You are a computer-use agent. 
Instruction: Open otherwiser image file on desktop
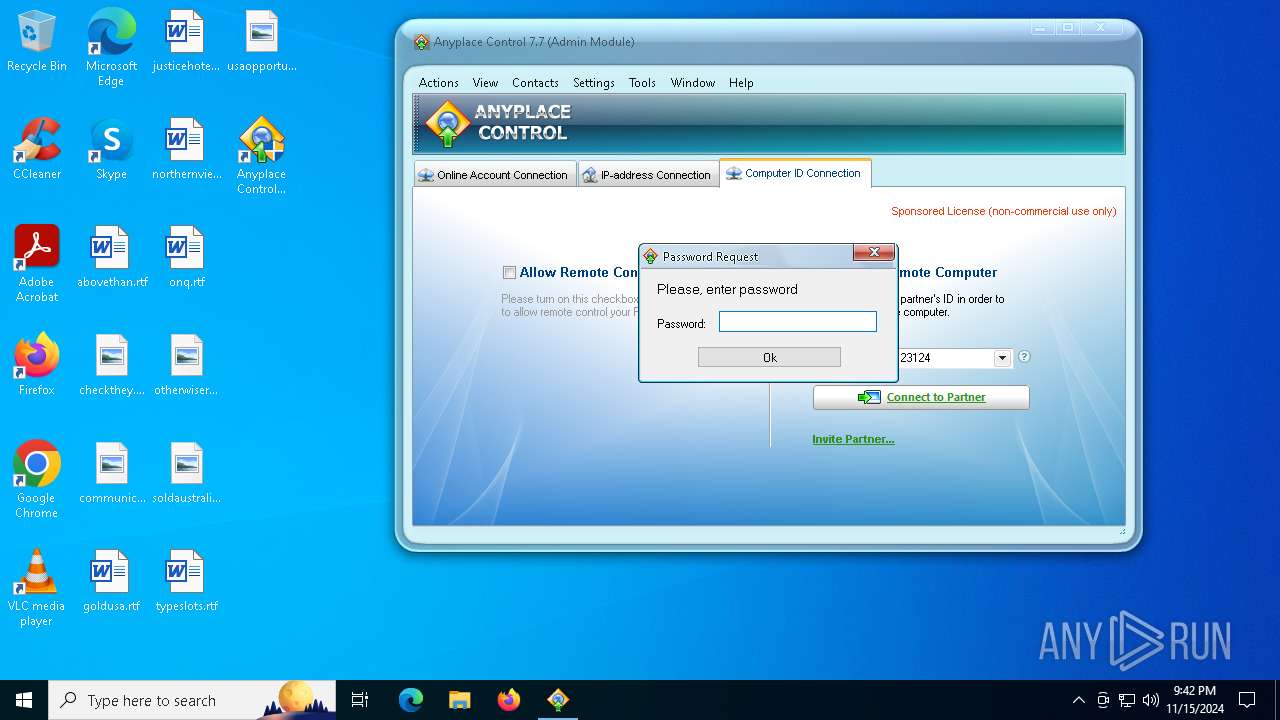click(186, 365)
